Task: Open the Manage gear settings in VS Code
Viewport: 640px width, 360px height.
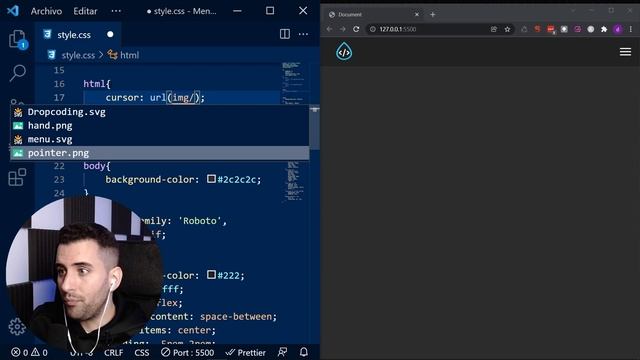Action: 17,327
